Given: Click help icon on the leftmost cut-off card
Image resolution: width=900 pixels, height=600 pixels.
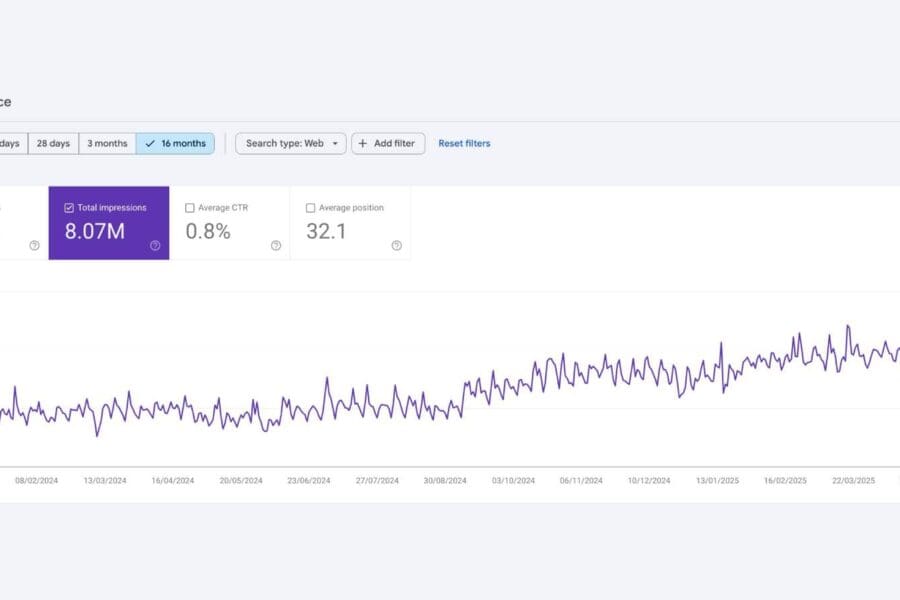Looking at the screenshot, I should tap(34, 246).
